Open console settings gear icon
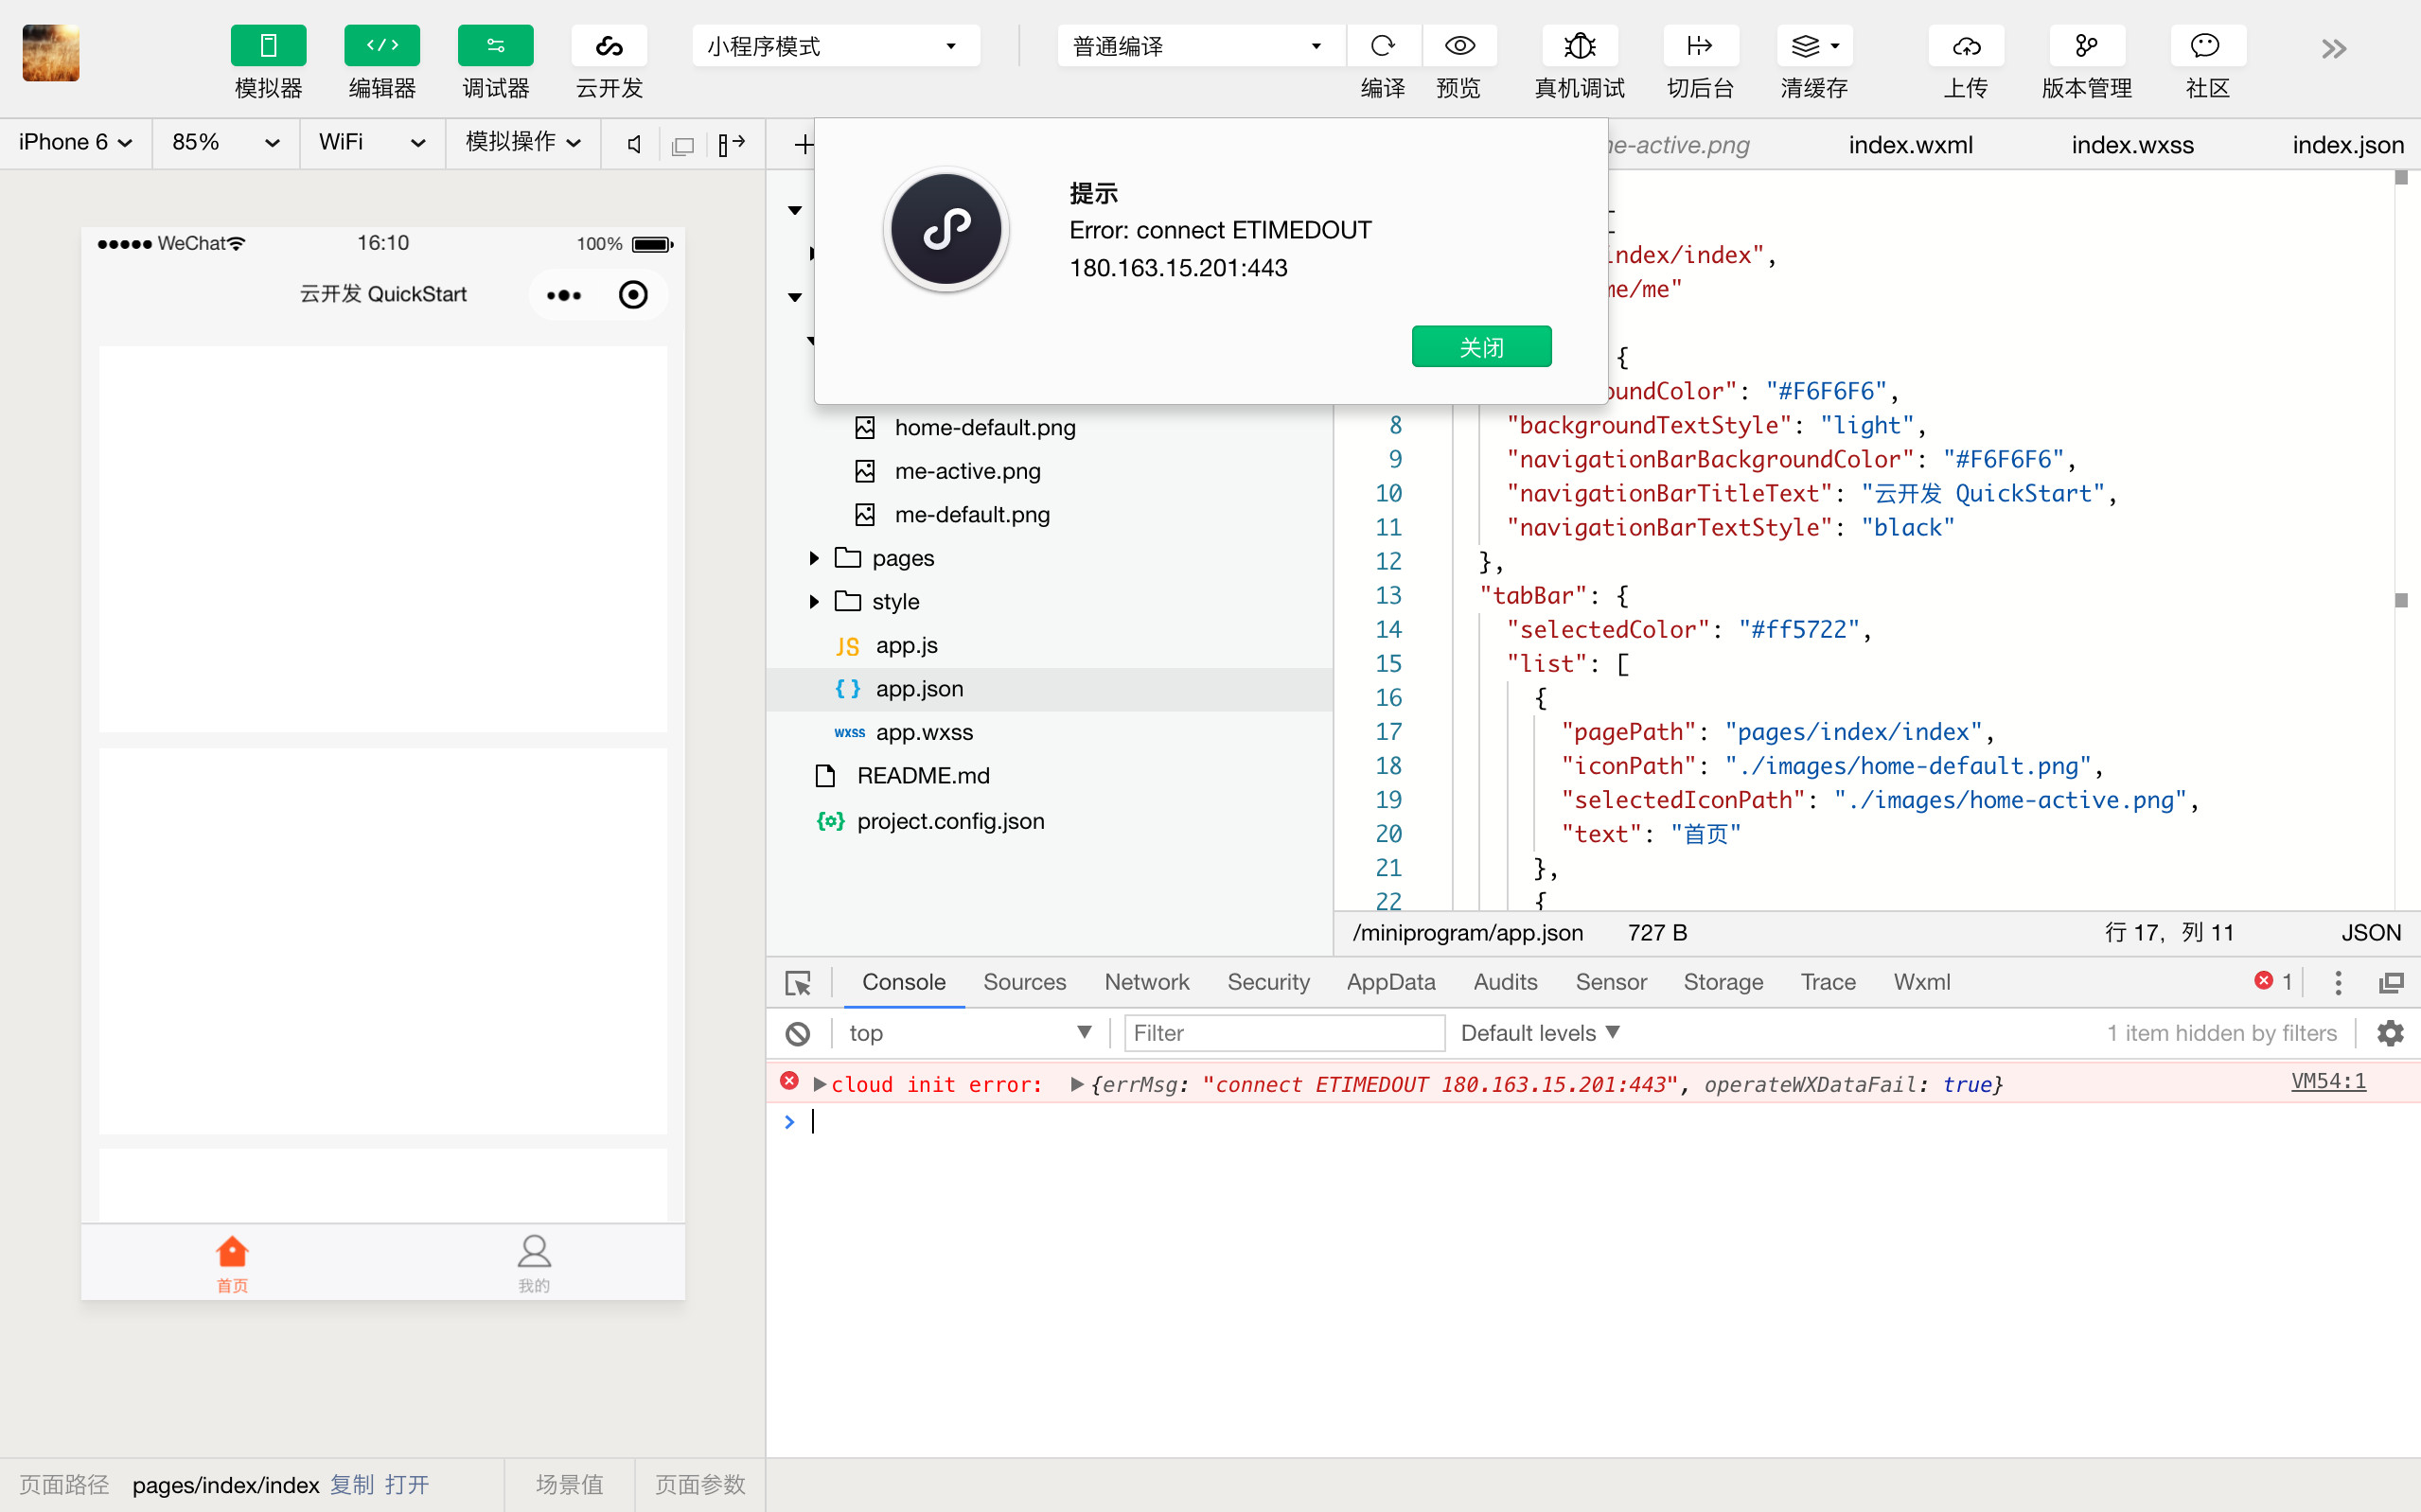 (2390, 1034)
